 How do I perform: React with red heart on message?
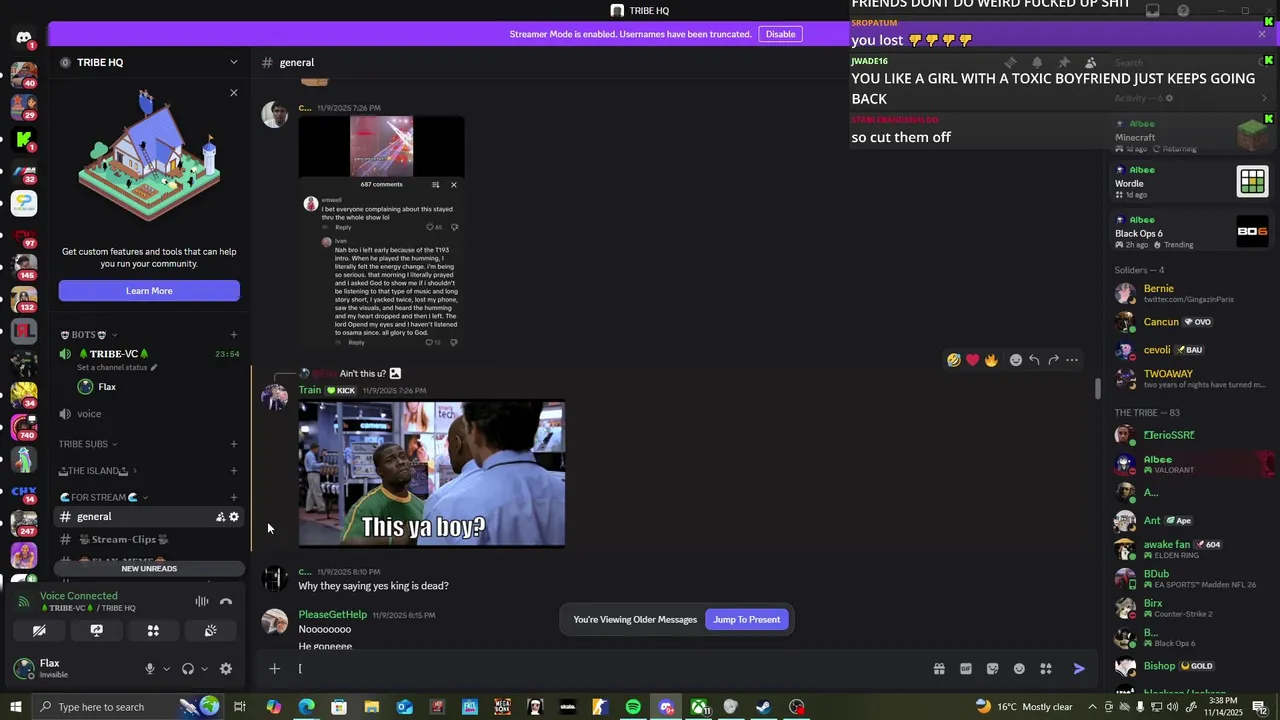972,360
